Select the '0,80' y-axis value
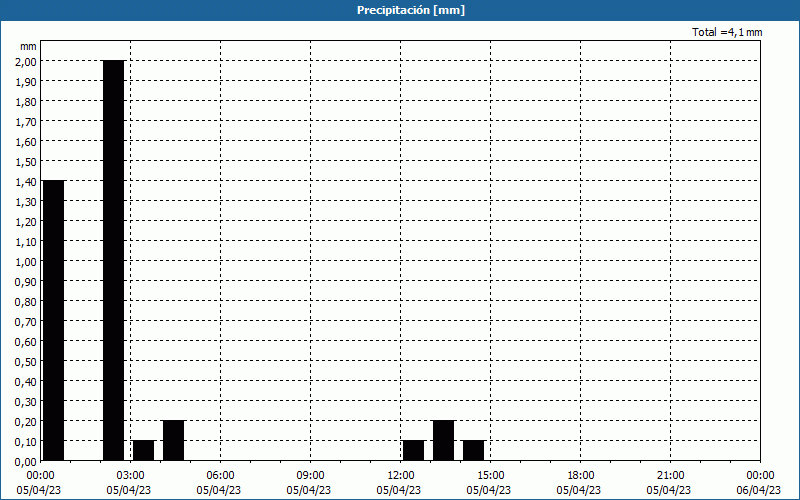Viewport: 800px width, 500px height. pos(26,302)
